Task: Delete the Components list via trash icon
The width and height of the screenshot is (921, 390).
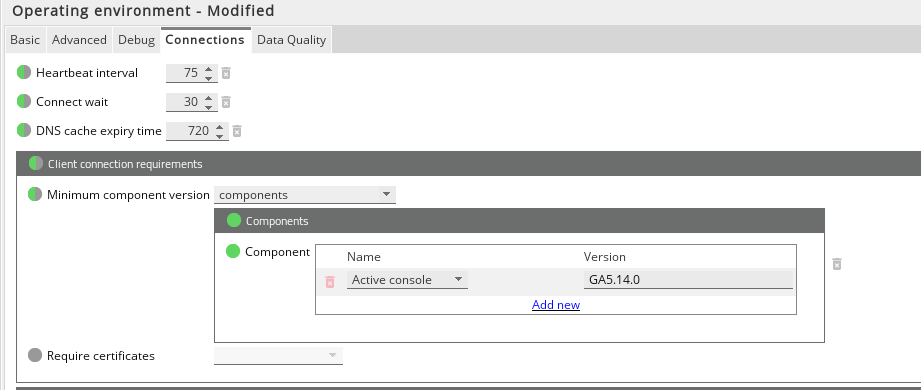Action: [x=837, y=264]
